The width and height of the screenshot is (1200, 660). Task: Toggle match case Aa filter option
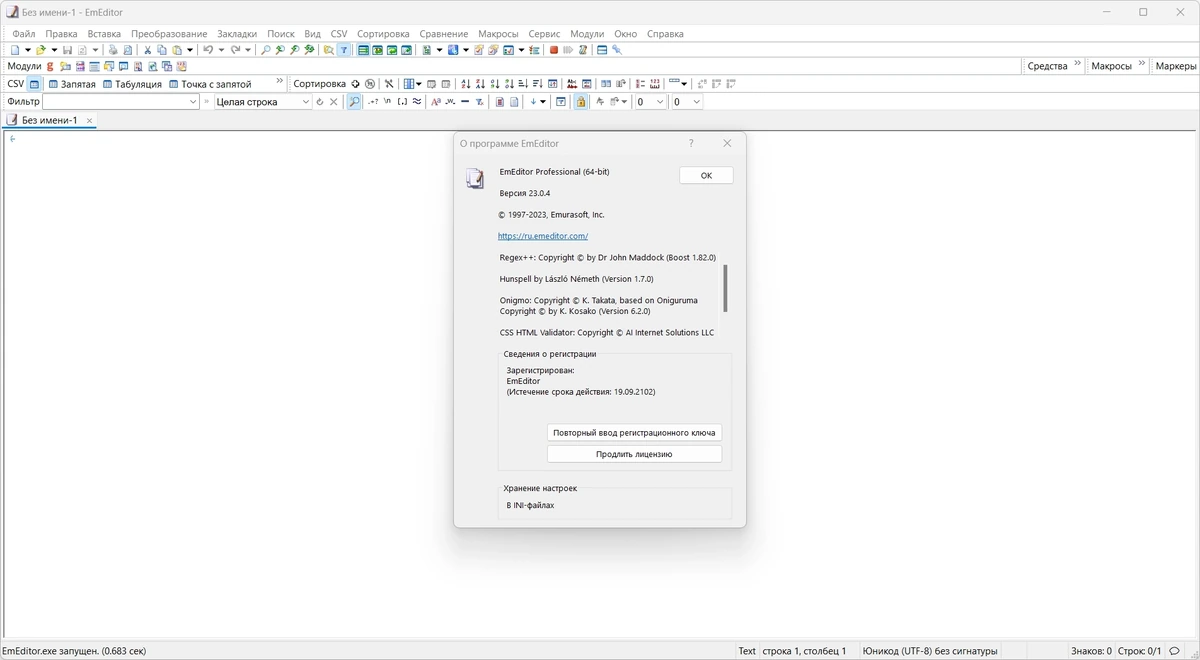coord(436,102)
